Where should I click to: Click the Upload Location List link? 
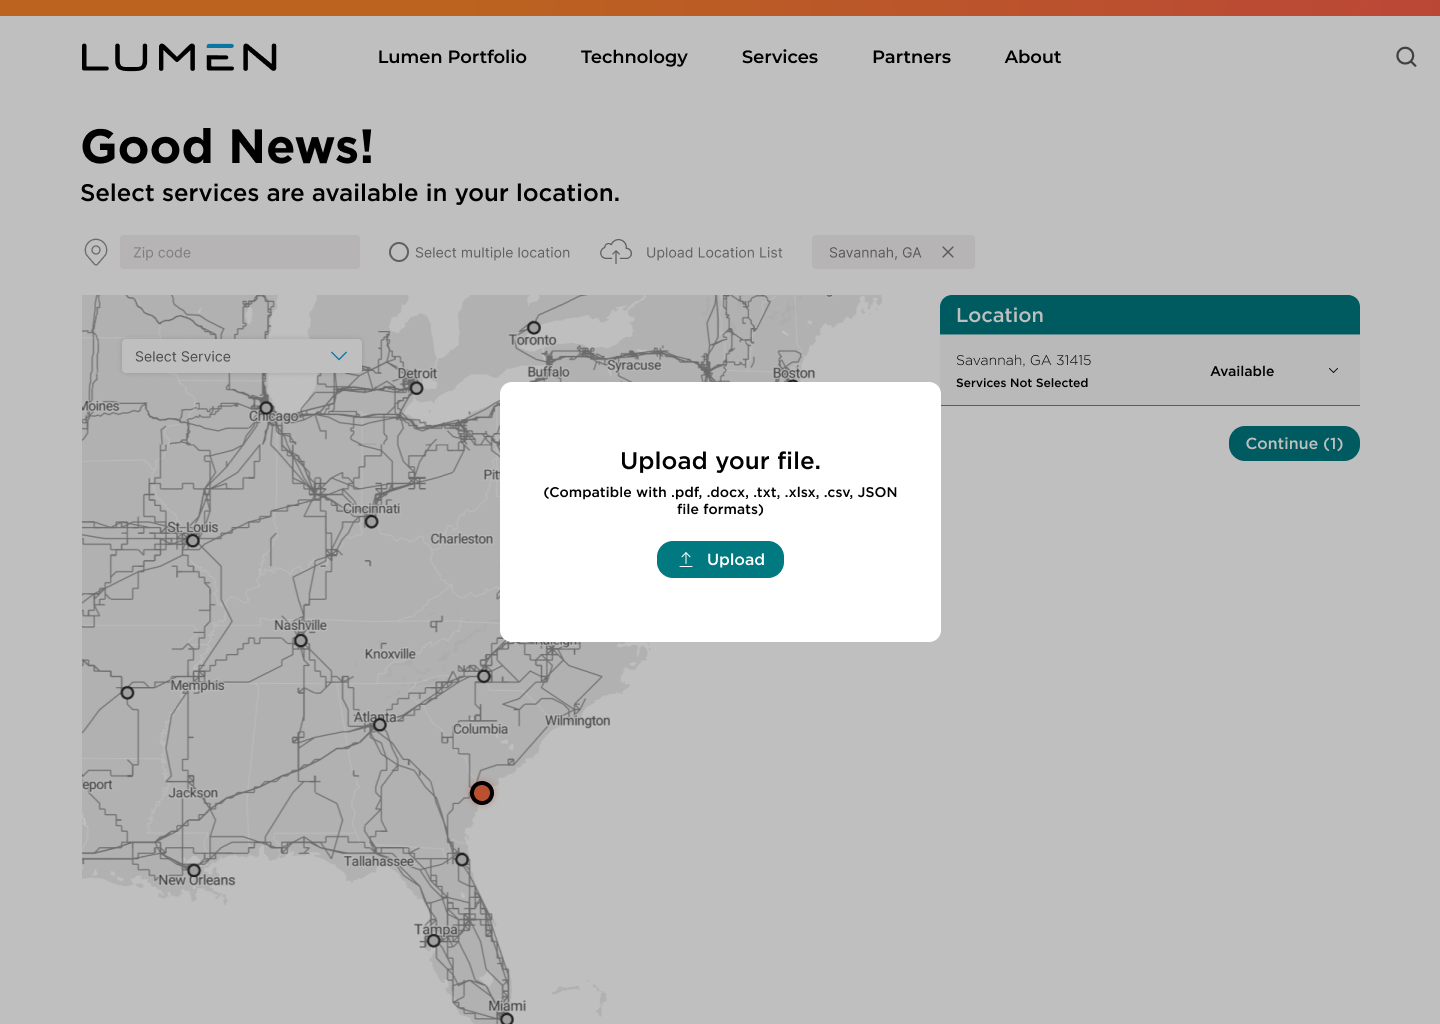click(714, 252)
